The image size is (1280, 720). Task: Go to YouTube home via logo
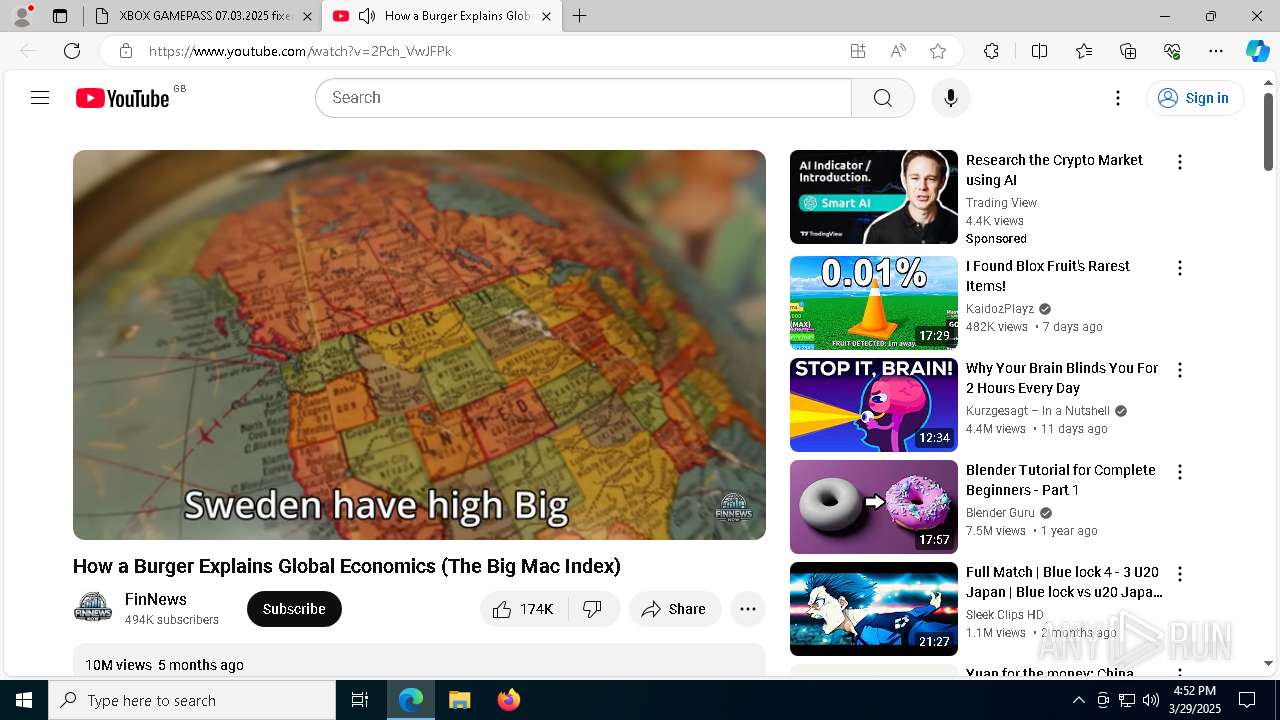[122, 98]
